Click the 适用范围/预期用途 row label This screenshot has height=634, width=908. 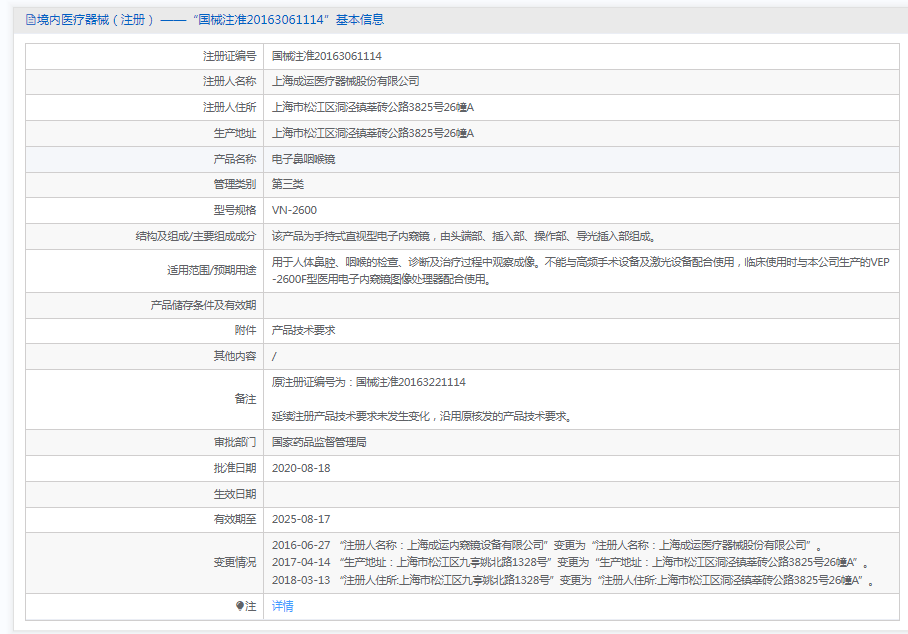[211, 270]
